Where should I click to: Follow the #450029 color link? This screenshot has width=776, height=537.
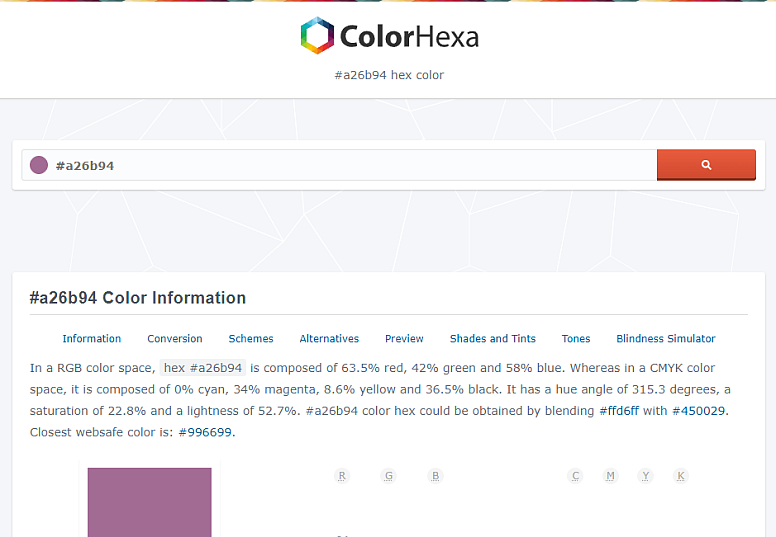698,411
